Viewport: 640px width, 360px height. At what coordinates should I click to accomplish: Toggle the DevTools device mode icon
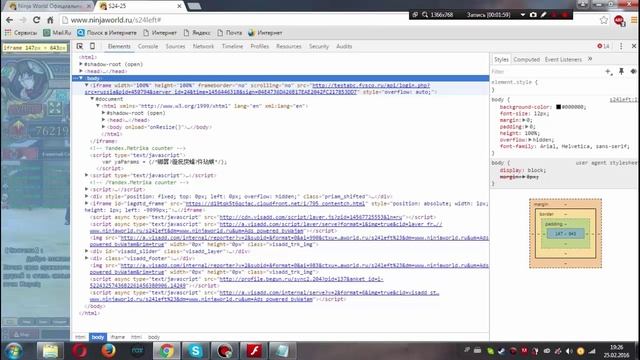point(93,46)
